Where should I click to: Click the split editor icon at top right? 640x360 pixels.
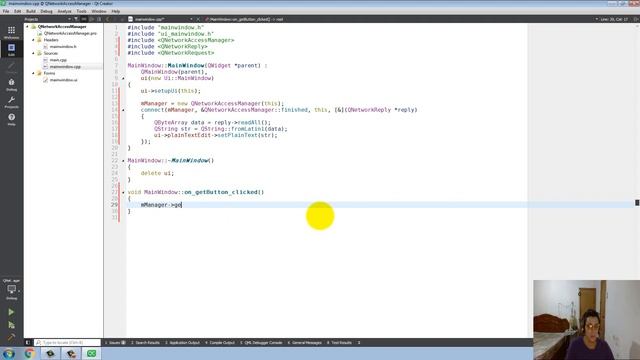pos(636,19)
